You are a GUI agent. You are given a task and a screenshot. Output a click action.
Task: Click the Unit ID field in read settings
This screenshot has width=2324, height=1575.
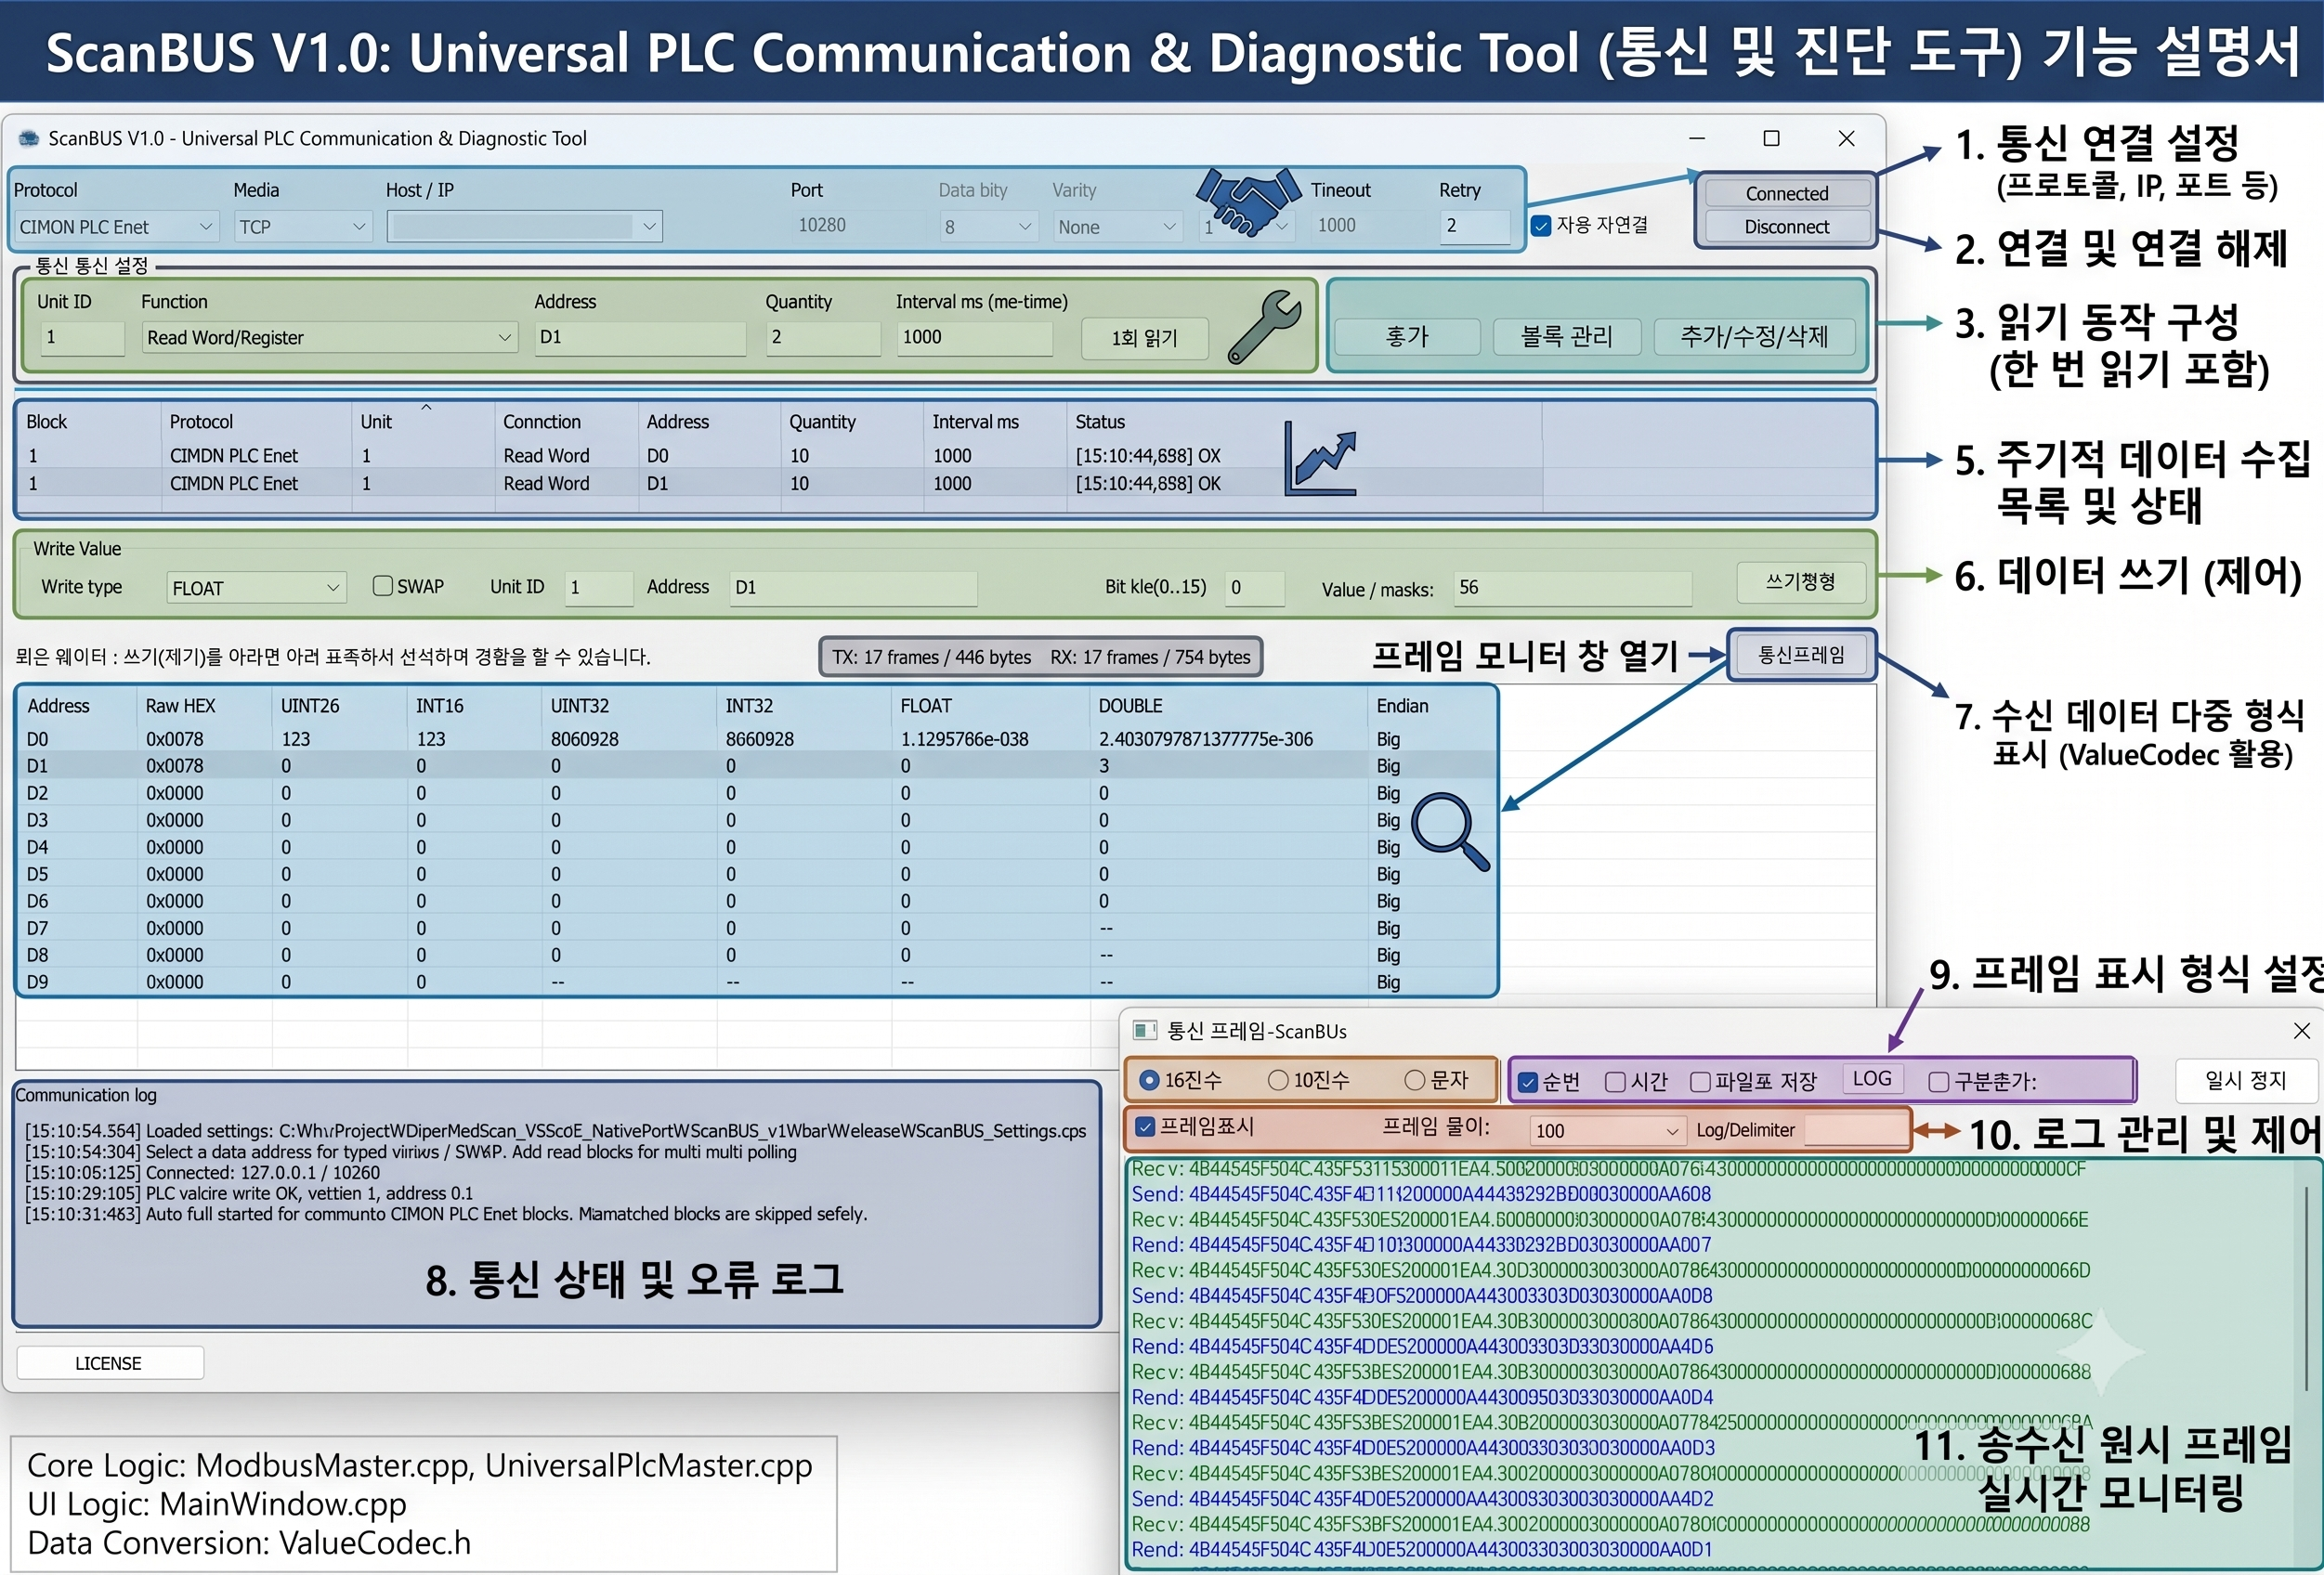tap(81, 338)
